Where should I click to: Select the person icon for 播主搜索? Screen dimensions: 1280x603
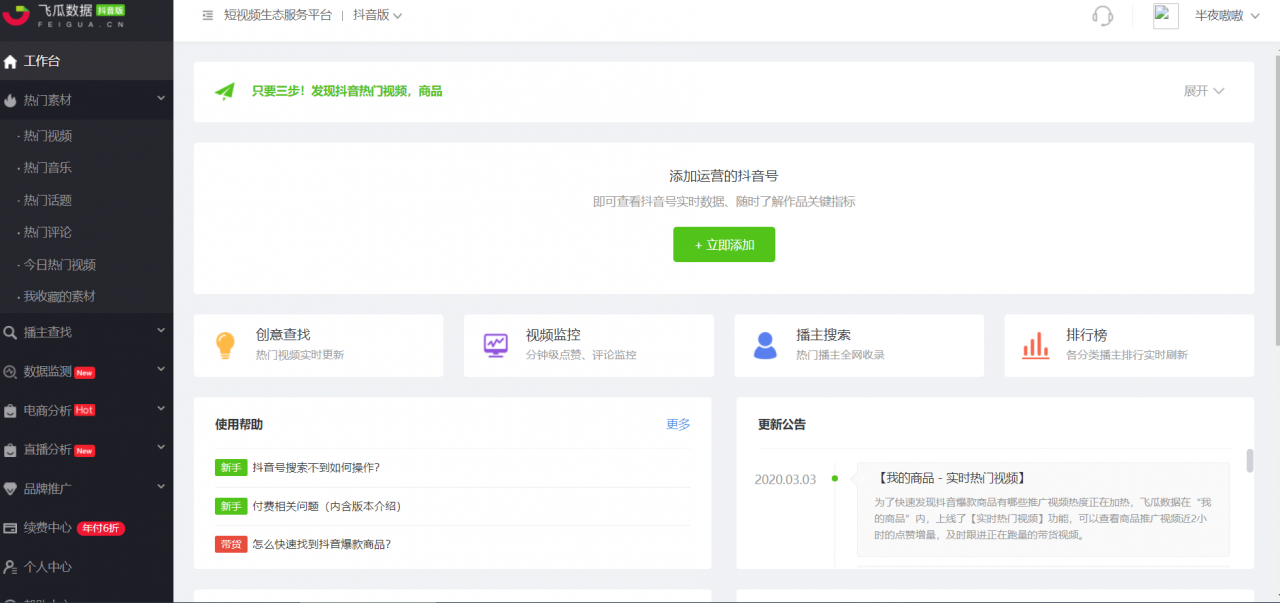coord(765,345)
